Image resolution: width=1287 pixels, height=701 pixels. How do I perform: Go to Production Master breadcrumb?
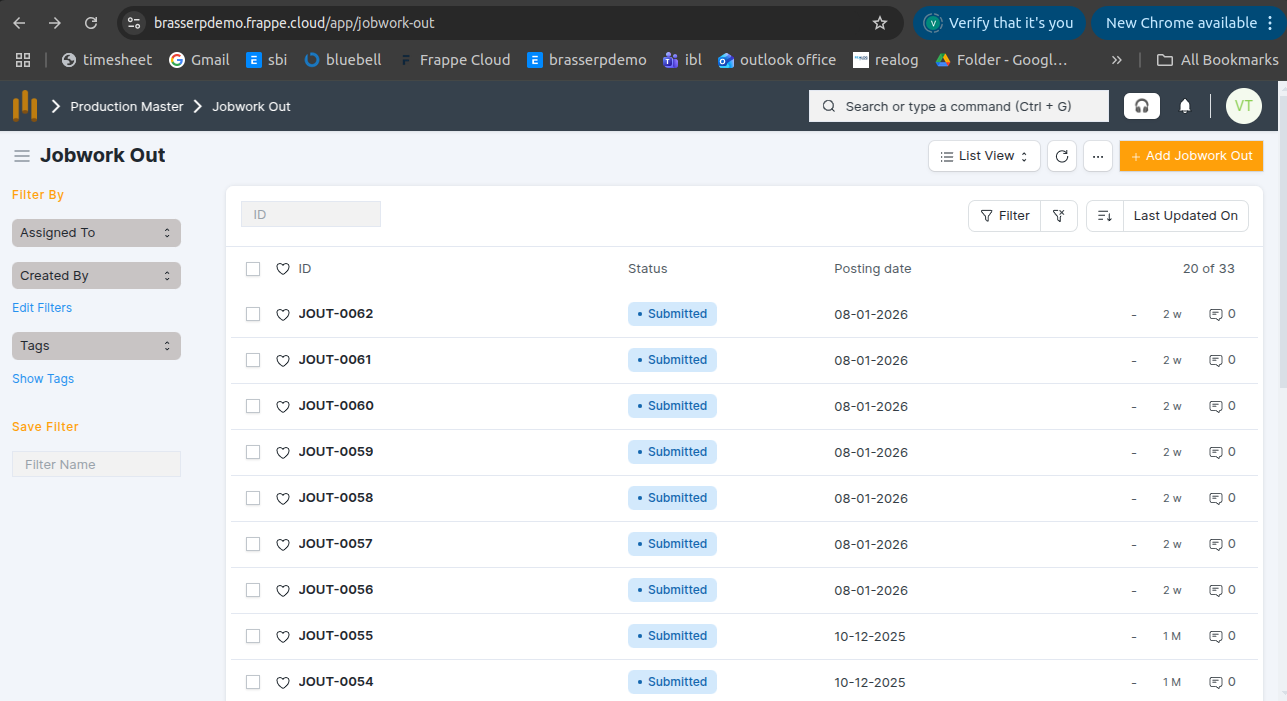127,106
